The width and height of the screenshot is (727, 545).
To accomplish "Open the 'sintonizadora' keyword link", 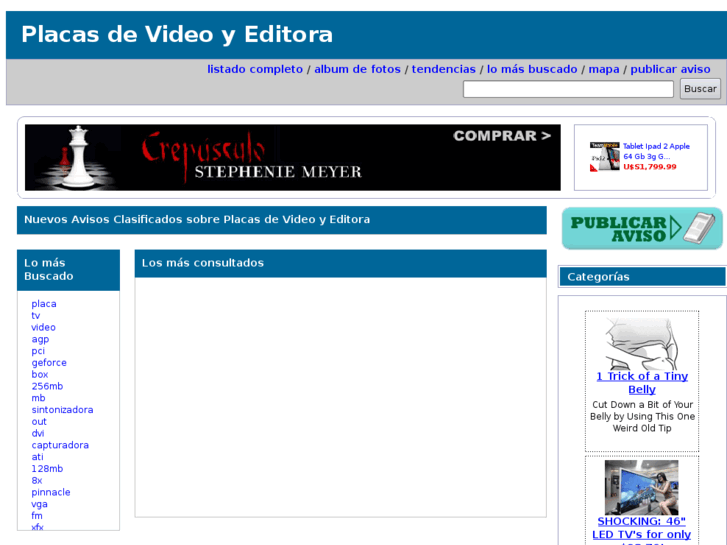I will pos(63,410).
